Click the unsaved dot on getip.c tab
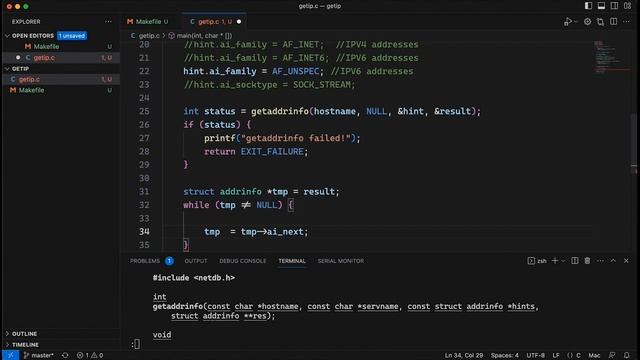Viewport: 640px width, 360px height. point(239,22)
